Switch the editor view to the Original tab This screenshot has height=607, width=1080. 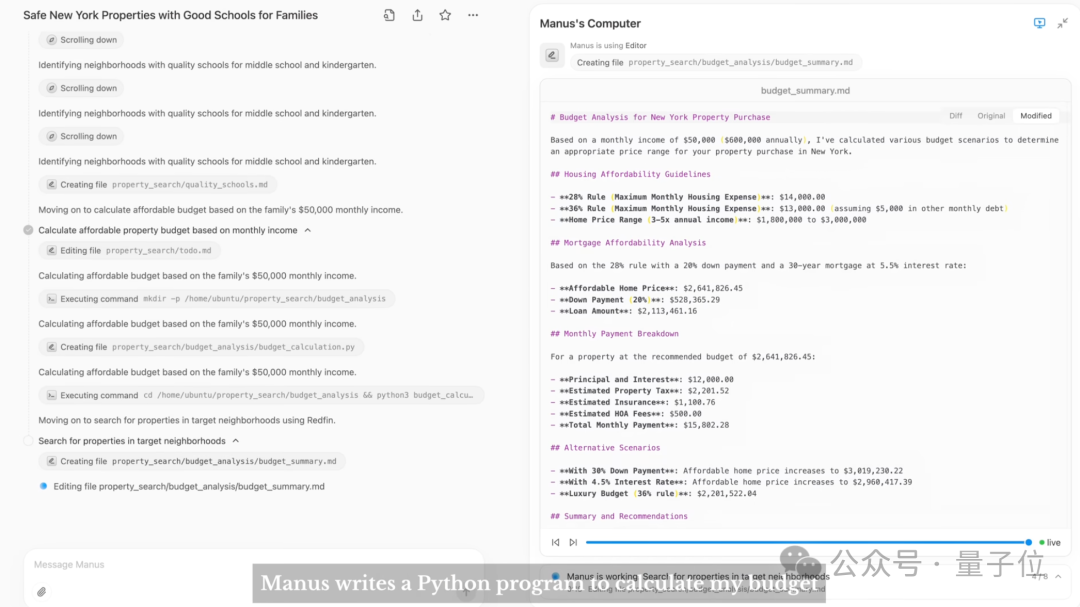991,116
